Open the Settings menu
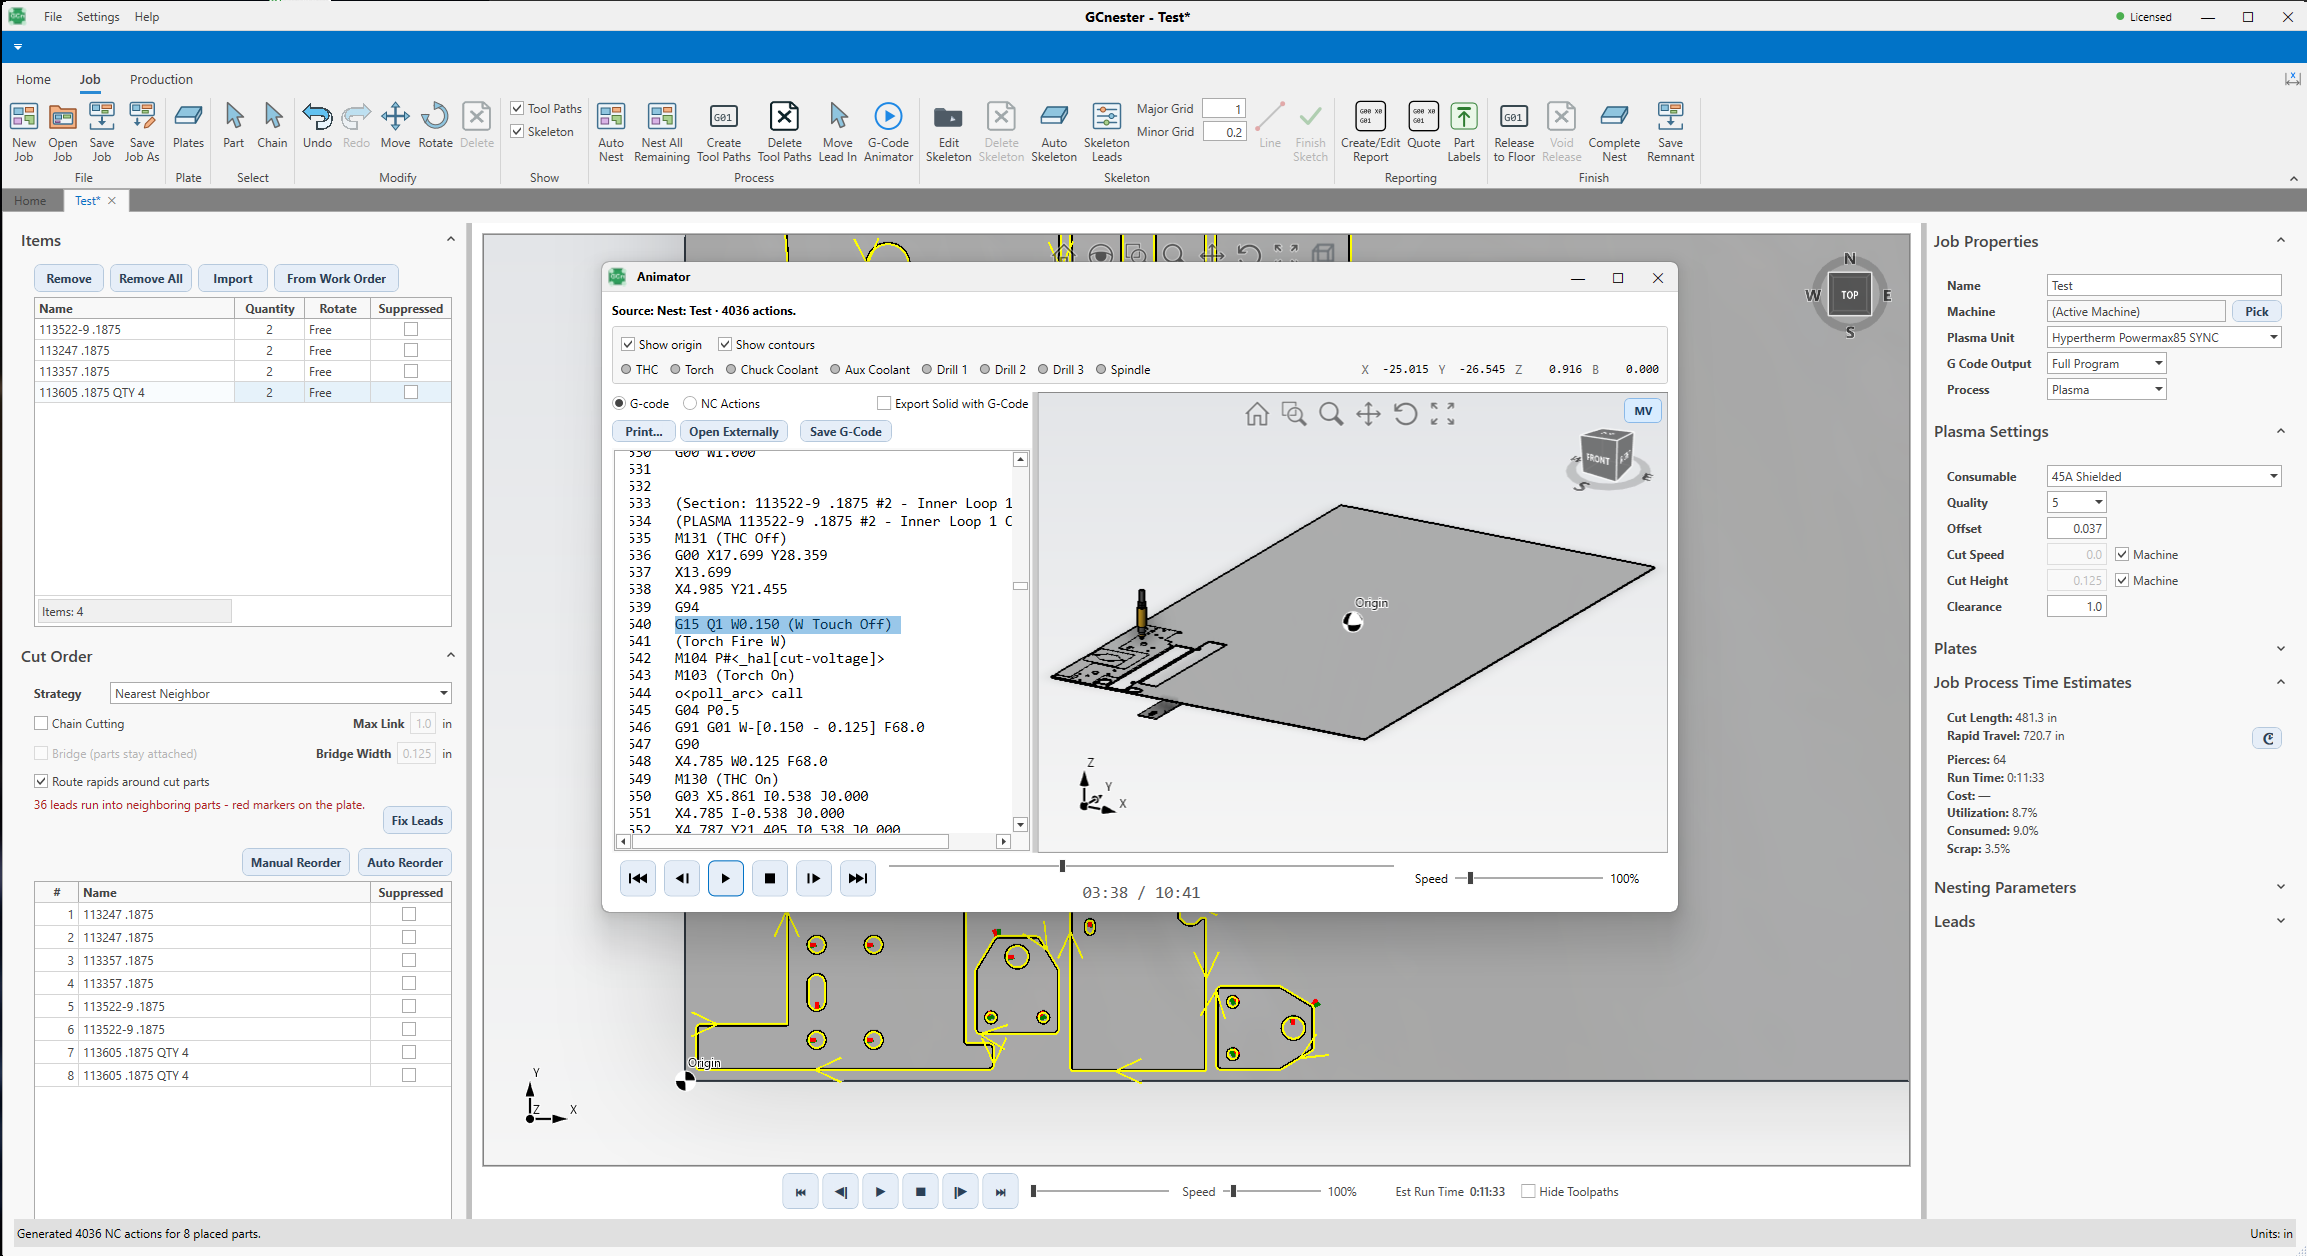This screenshot has height=1256, width=2307. [x=97, y=17]
